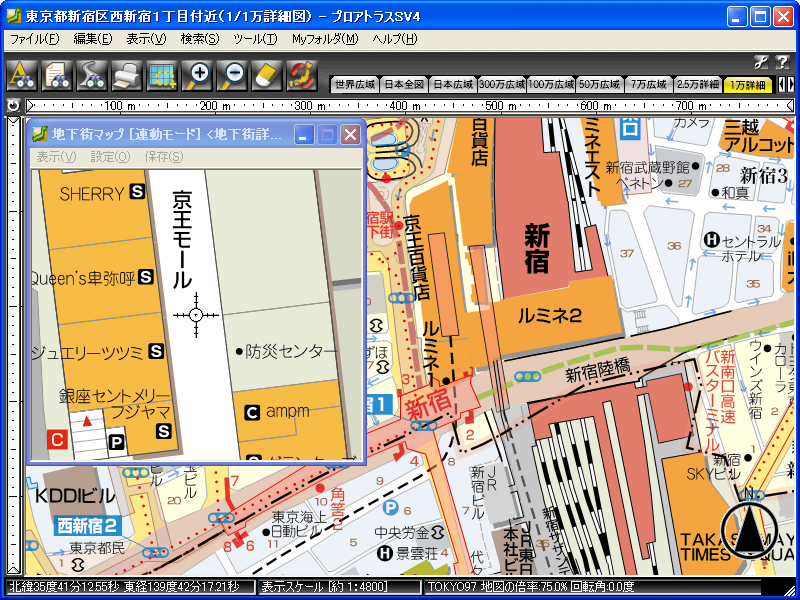This screenshot has width=800, height=600.
Task: Select the map area selection grid tool
Action: [162, 76]
